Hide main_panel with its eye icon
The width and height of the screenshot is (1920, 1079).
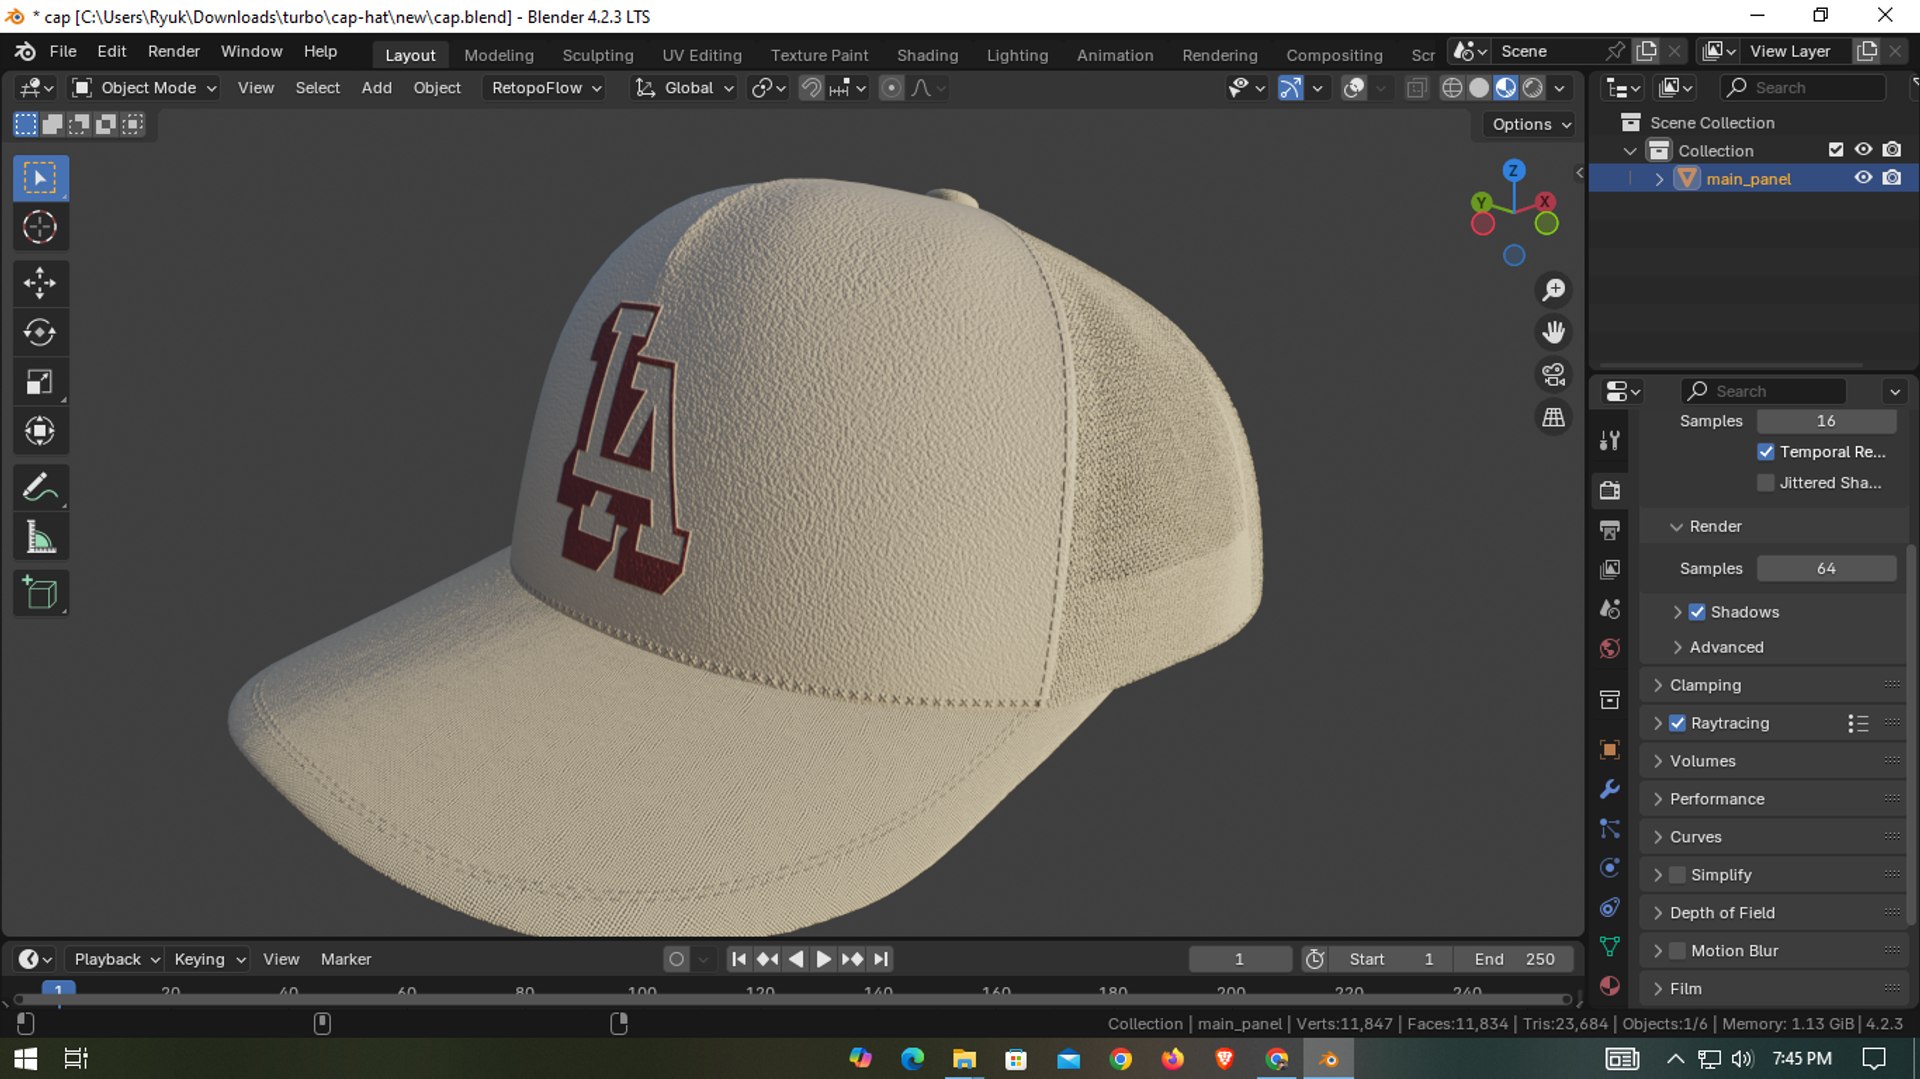click(x=1863, y=178)
